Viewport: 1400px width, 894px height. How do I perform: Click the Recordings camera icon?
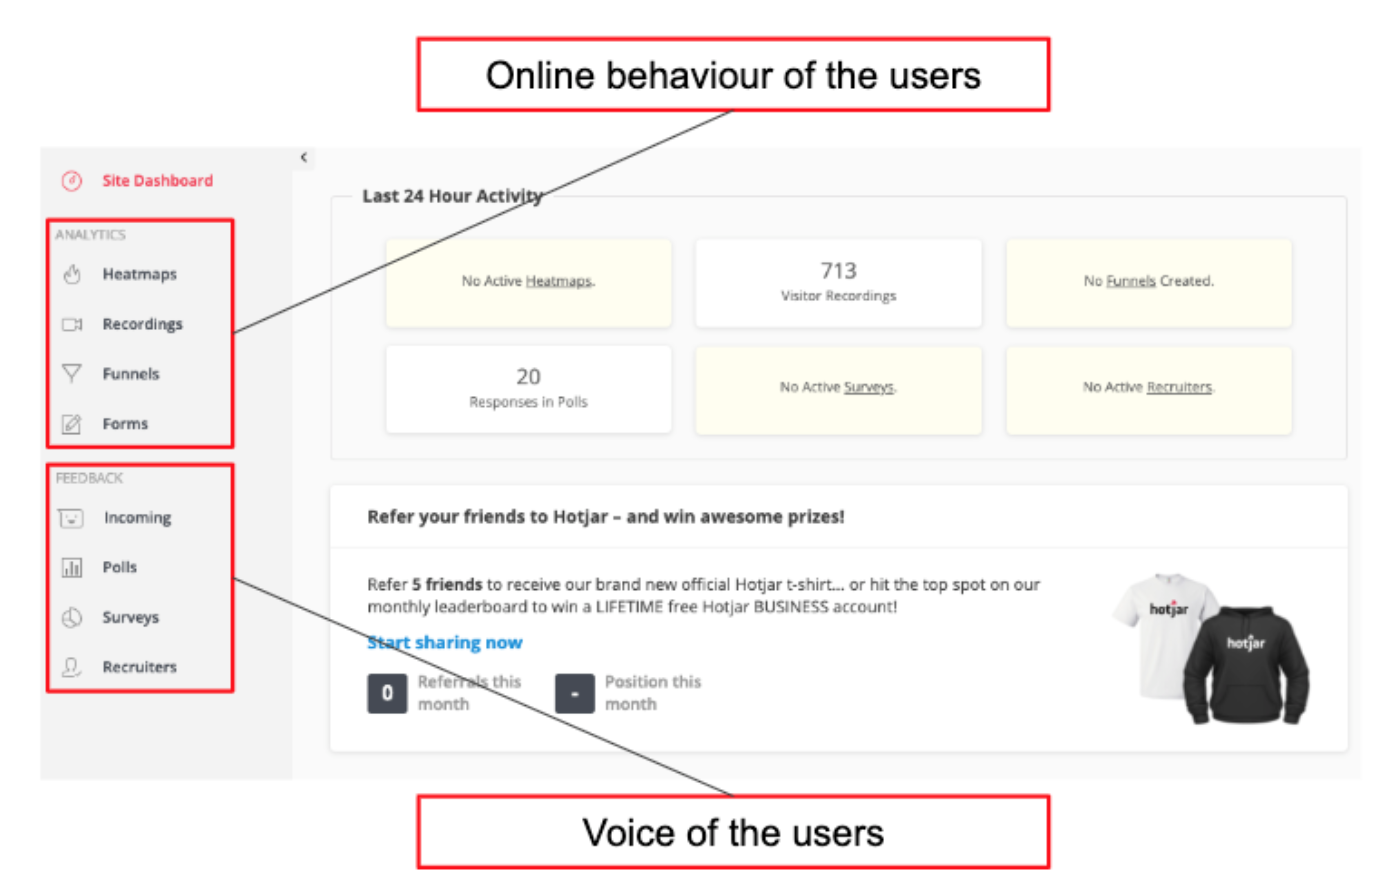coord(72,324)
